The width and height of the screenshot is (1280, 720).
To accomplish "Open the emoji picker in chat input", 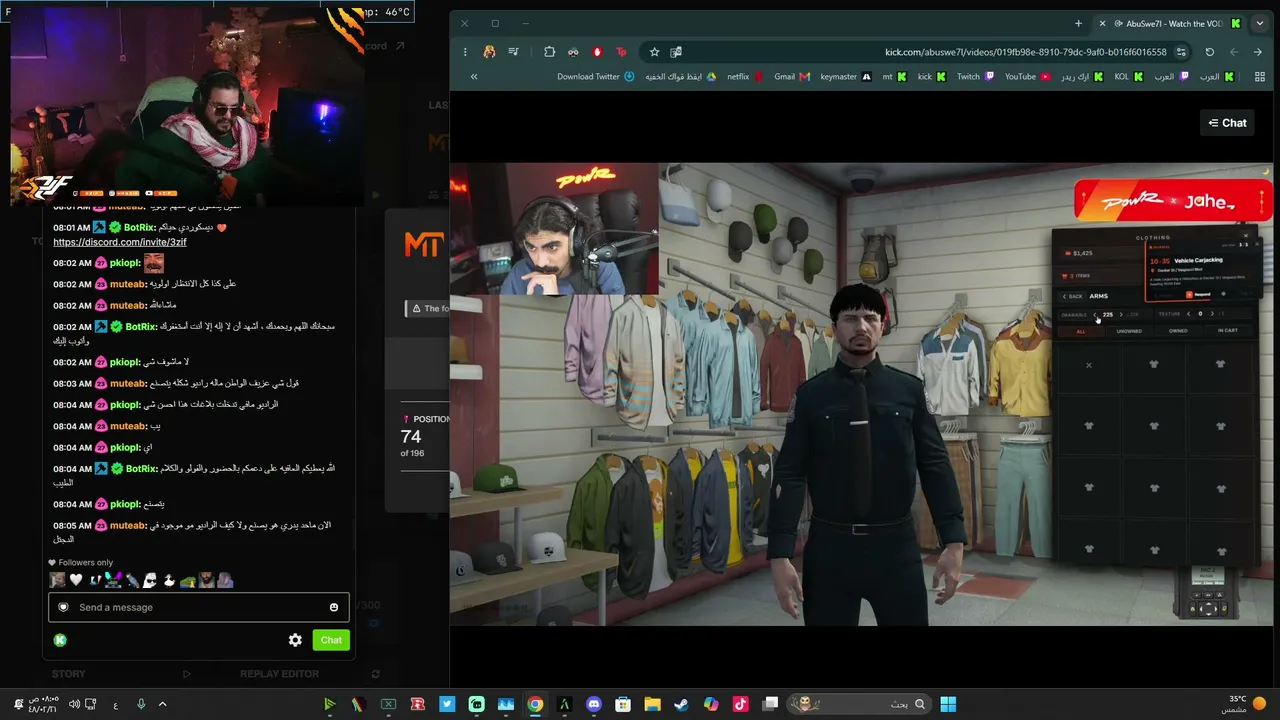I will (334, 607).
